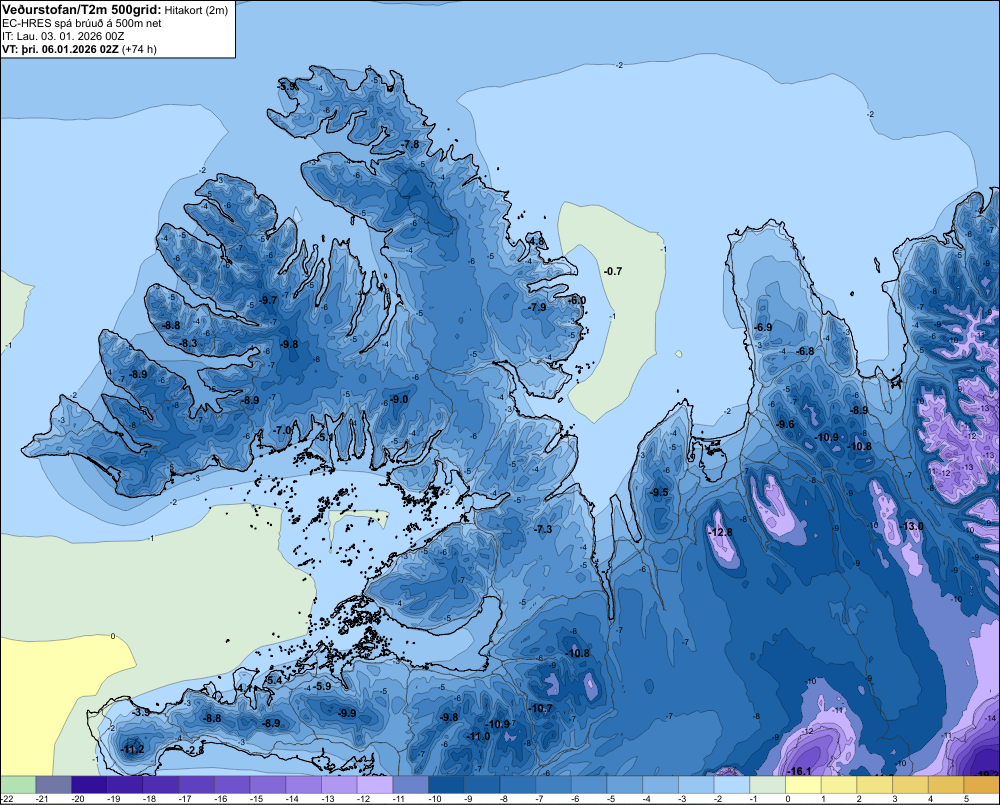Click the EC-HRES spá brúuð á 500m net line
1000x805 pixels.
coord(82,23)
